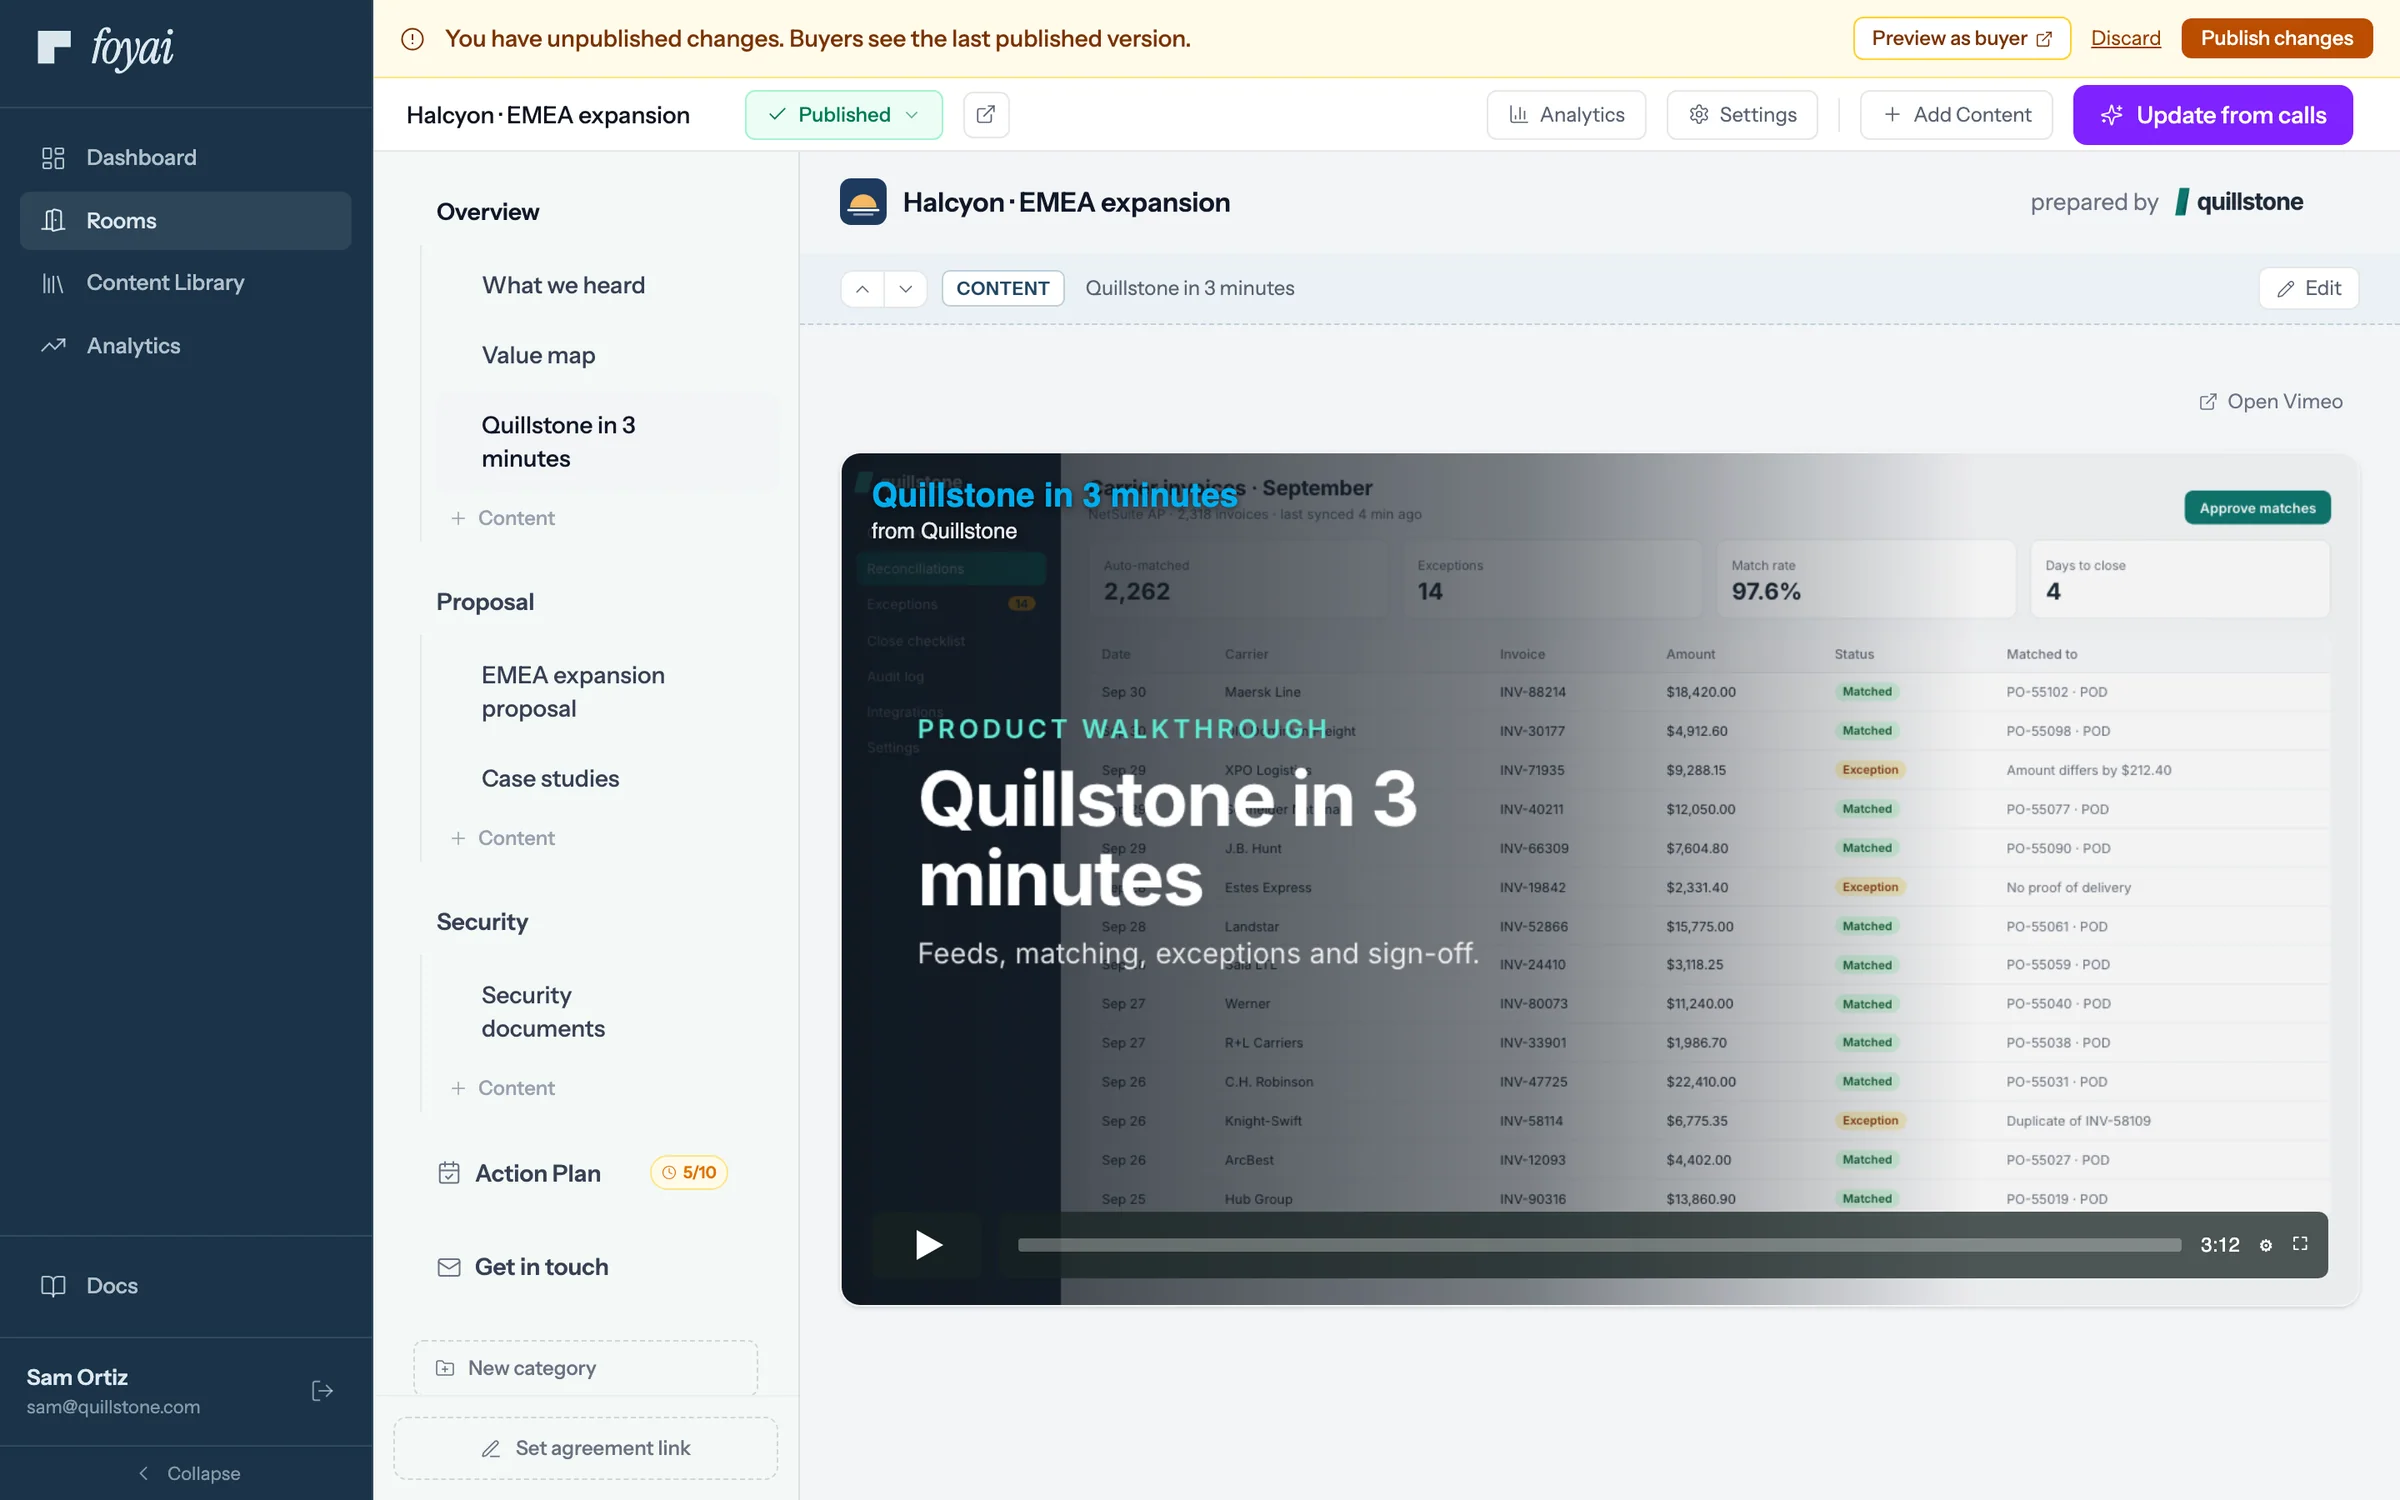Image resolution: width=2400 pixels, height=1500 pixels.
Task: Preview the room as buyer
Action: click(x=1962, y=38)
